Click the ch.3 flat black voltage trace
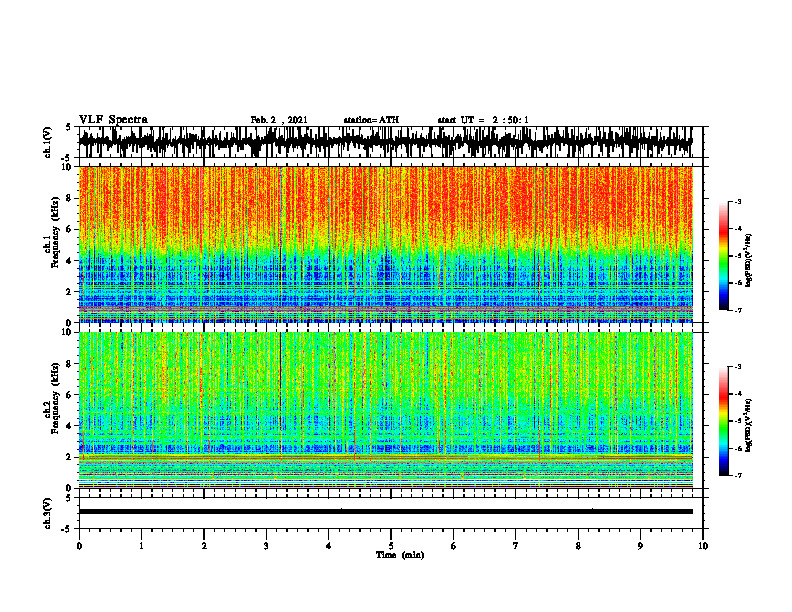Image resolution: width=792 pixels, height=612 pixels. pyautogui.click(x=386, y=512)
